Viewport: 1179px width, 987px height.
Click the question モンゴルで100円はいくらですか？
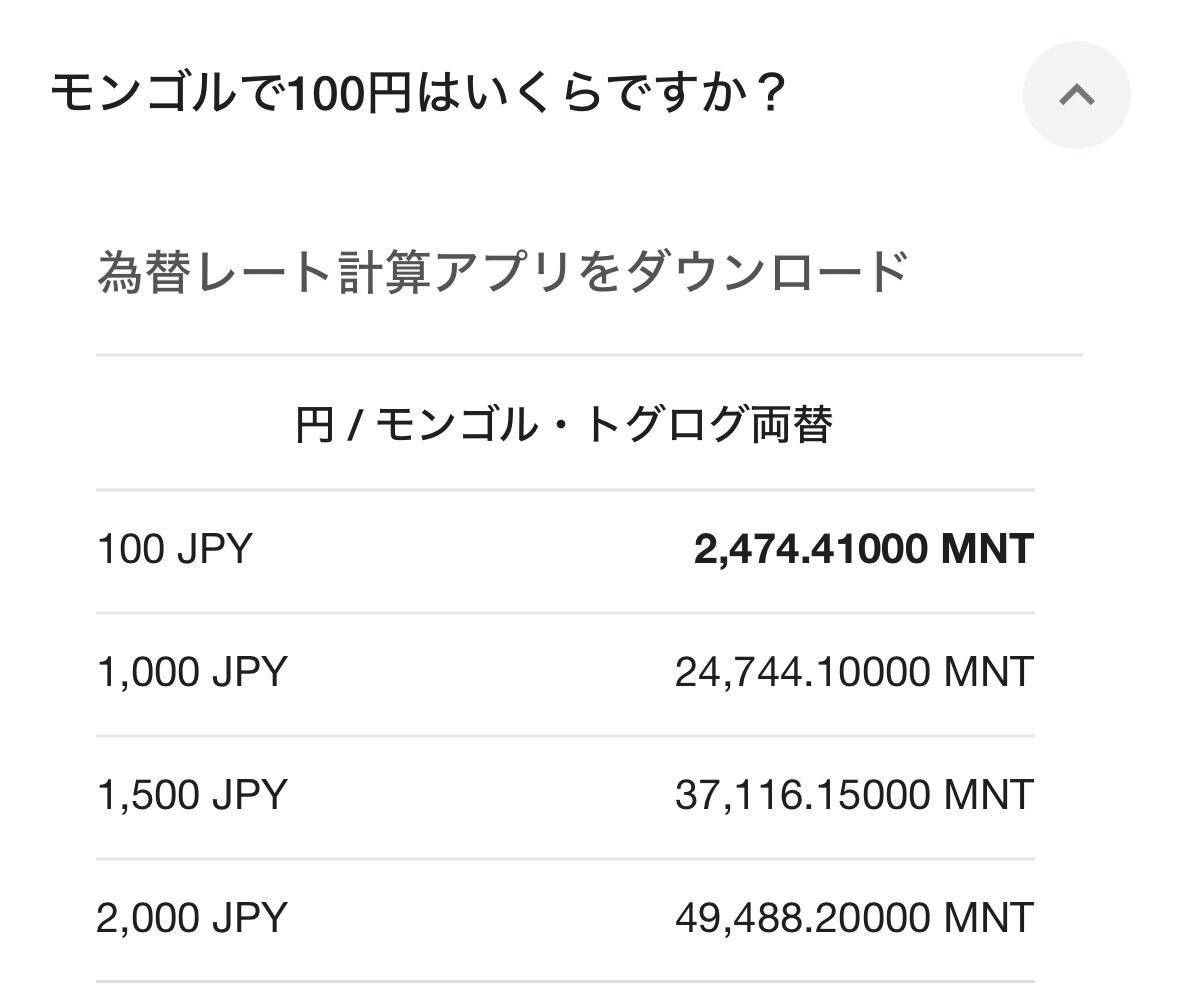coord(418,94)
